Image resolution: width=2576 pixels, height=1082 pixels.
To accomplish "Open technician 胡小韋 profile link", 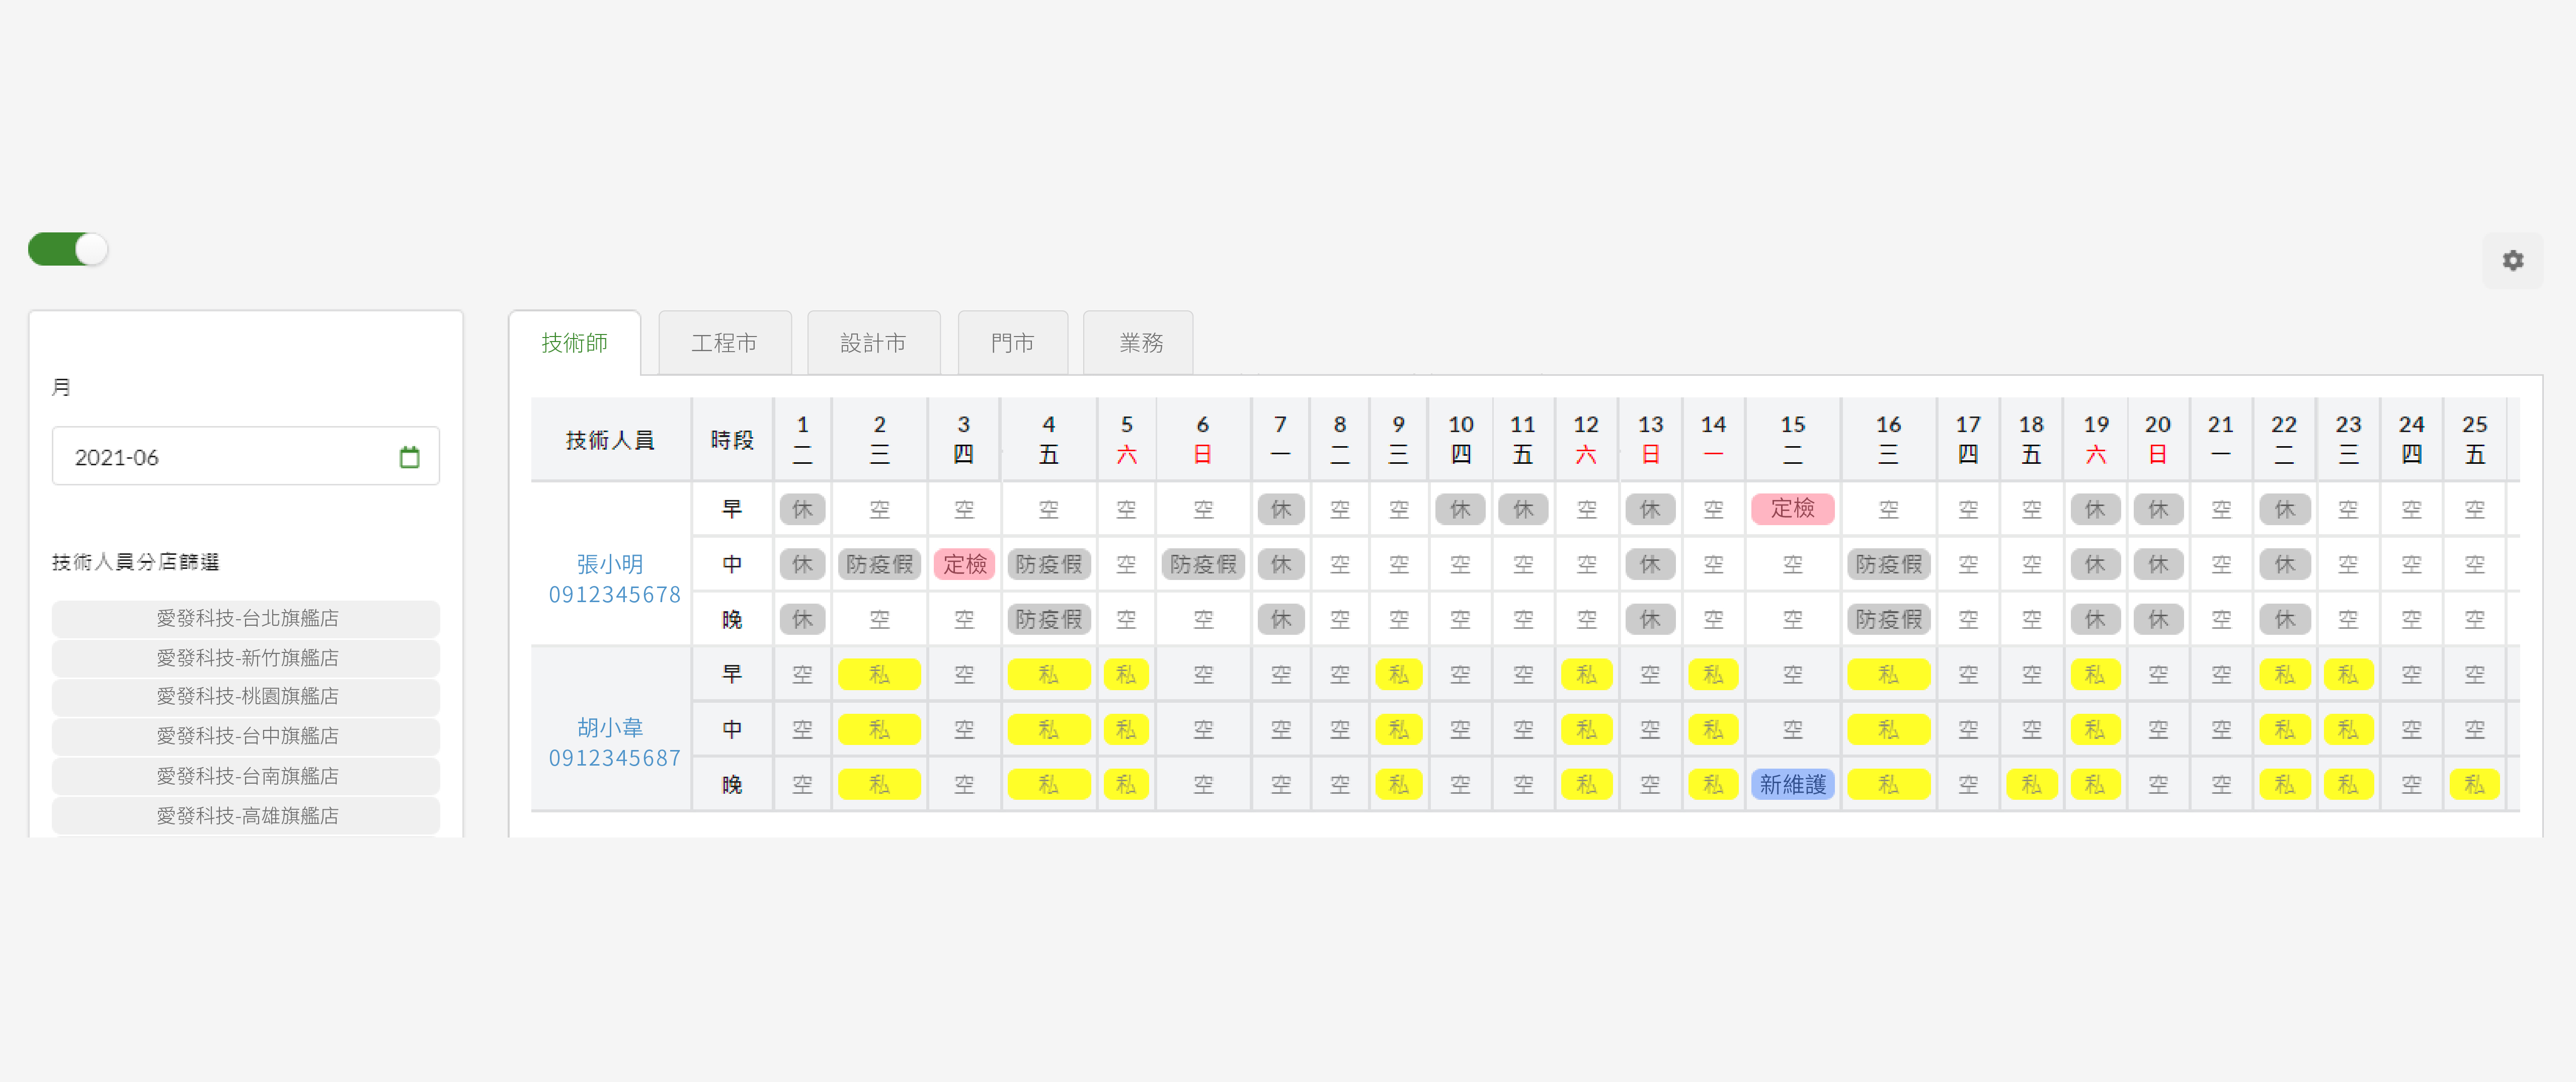I will pos(610,727).
